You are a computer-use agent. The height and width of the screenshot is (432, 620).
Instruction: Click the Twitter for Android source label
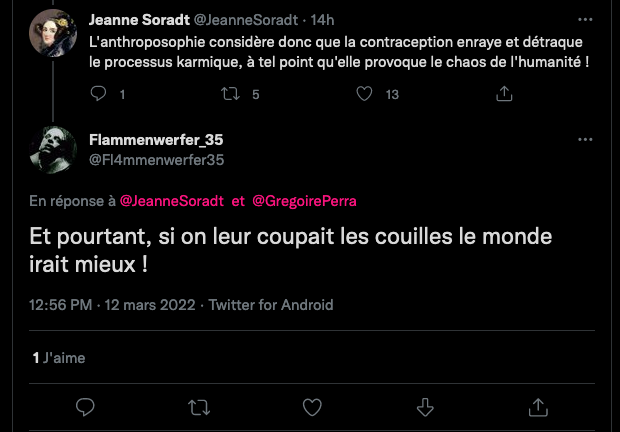pos(270,305)
